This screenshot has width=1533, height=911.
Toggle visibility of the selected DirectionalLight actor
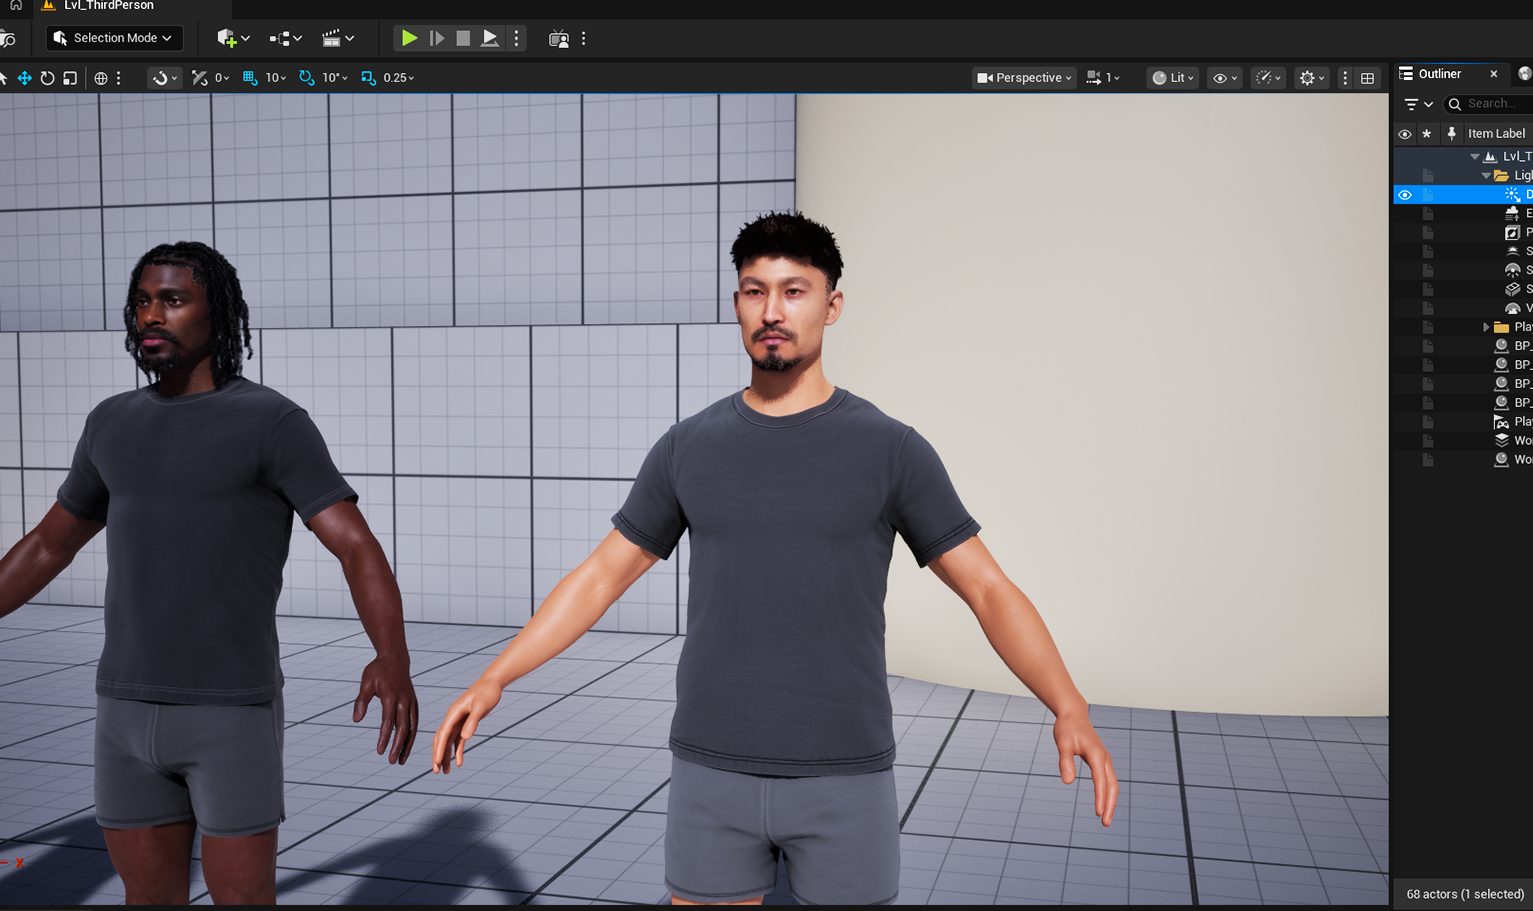tap(1405, 194)
